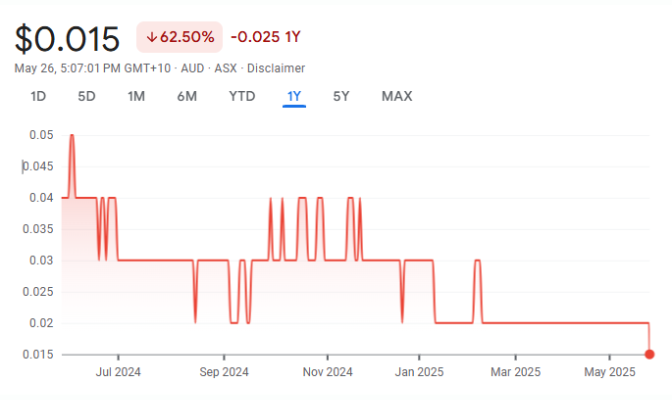Viewport: 672px width, 400px height.
Task: Show the MAX range chart
Action: pyautogui.click(x=397, y=96)
